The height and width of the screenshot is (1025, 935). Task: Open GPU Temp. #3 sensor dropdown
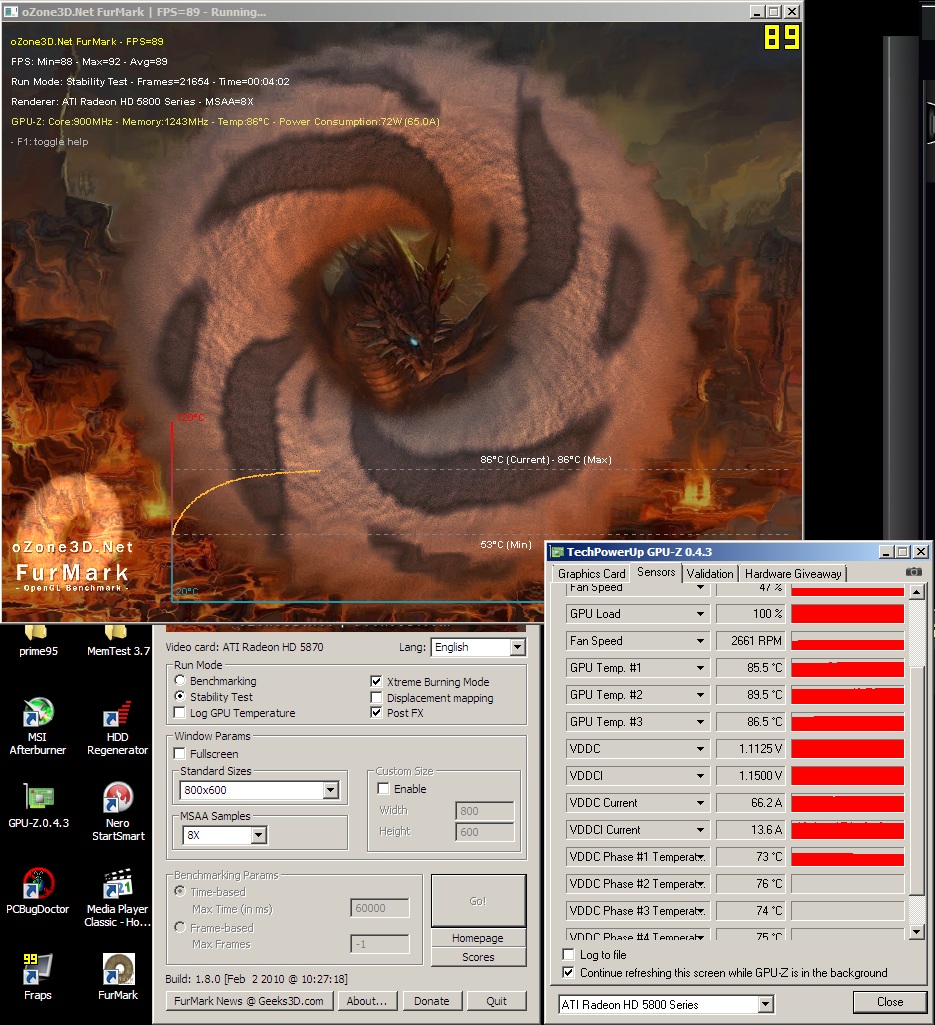pos(700,722)
